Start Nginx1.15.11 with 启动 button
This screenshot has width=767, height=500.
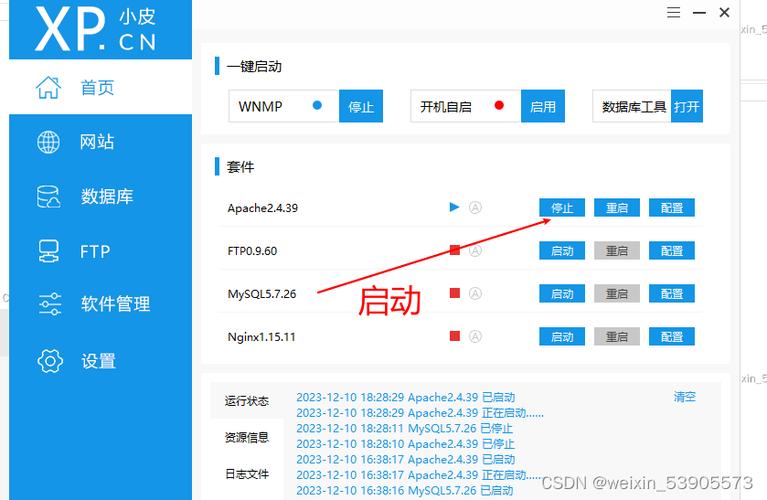pos(562,337)
